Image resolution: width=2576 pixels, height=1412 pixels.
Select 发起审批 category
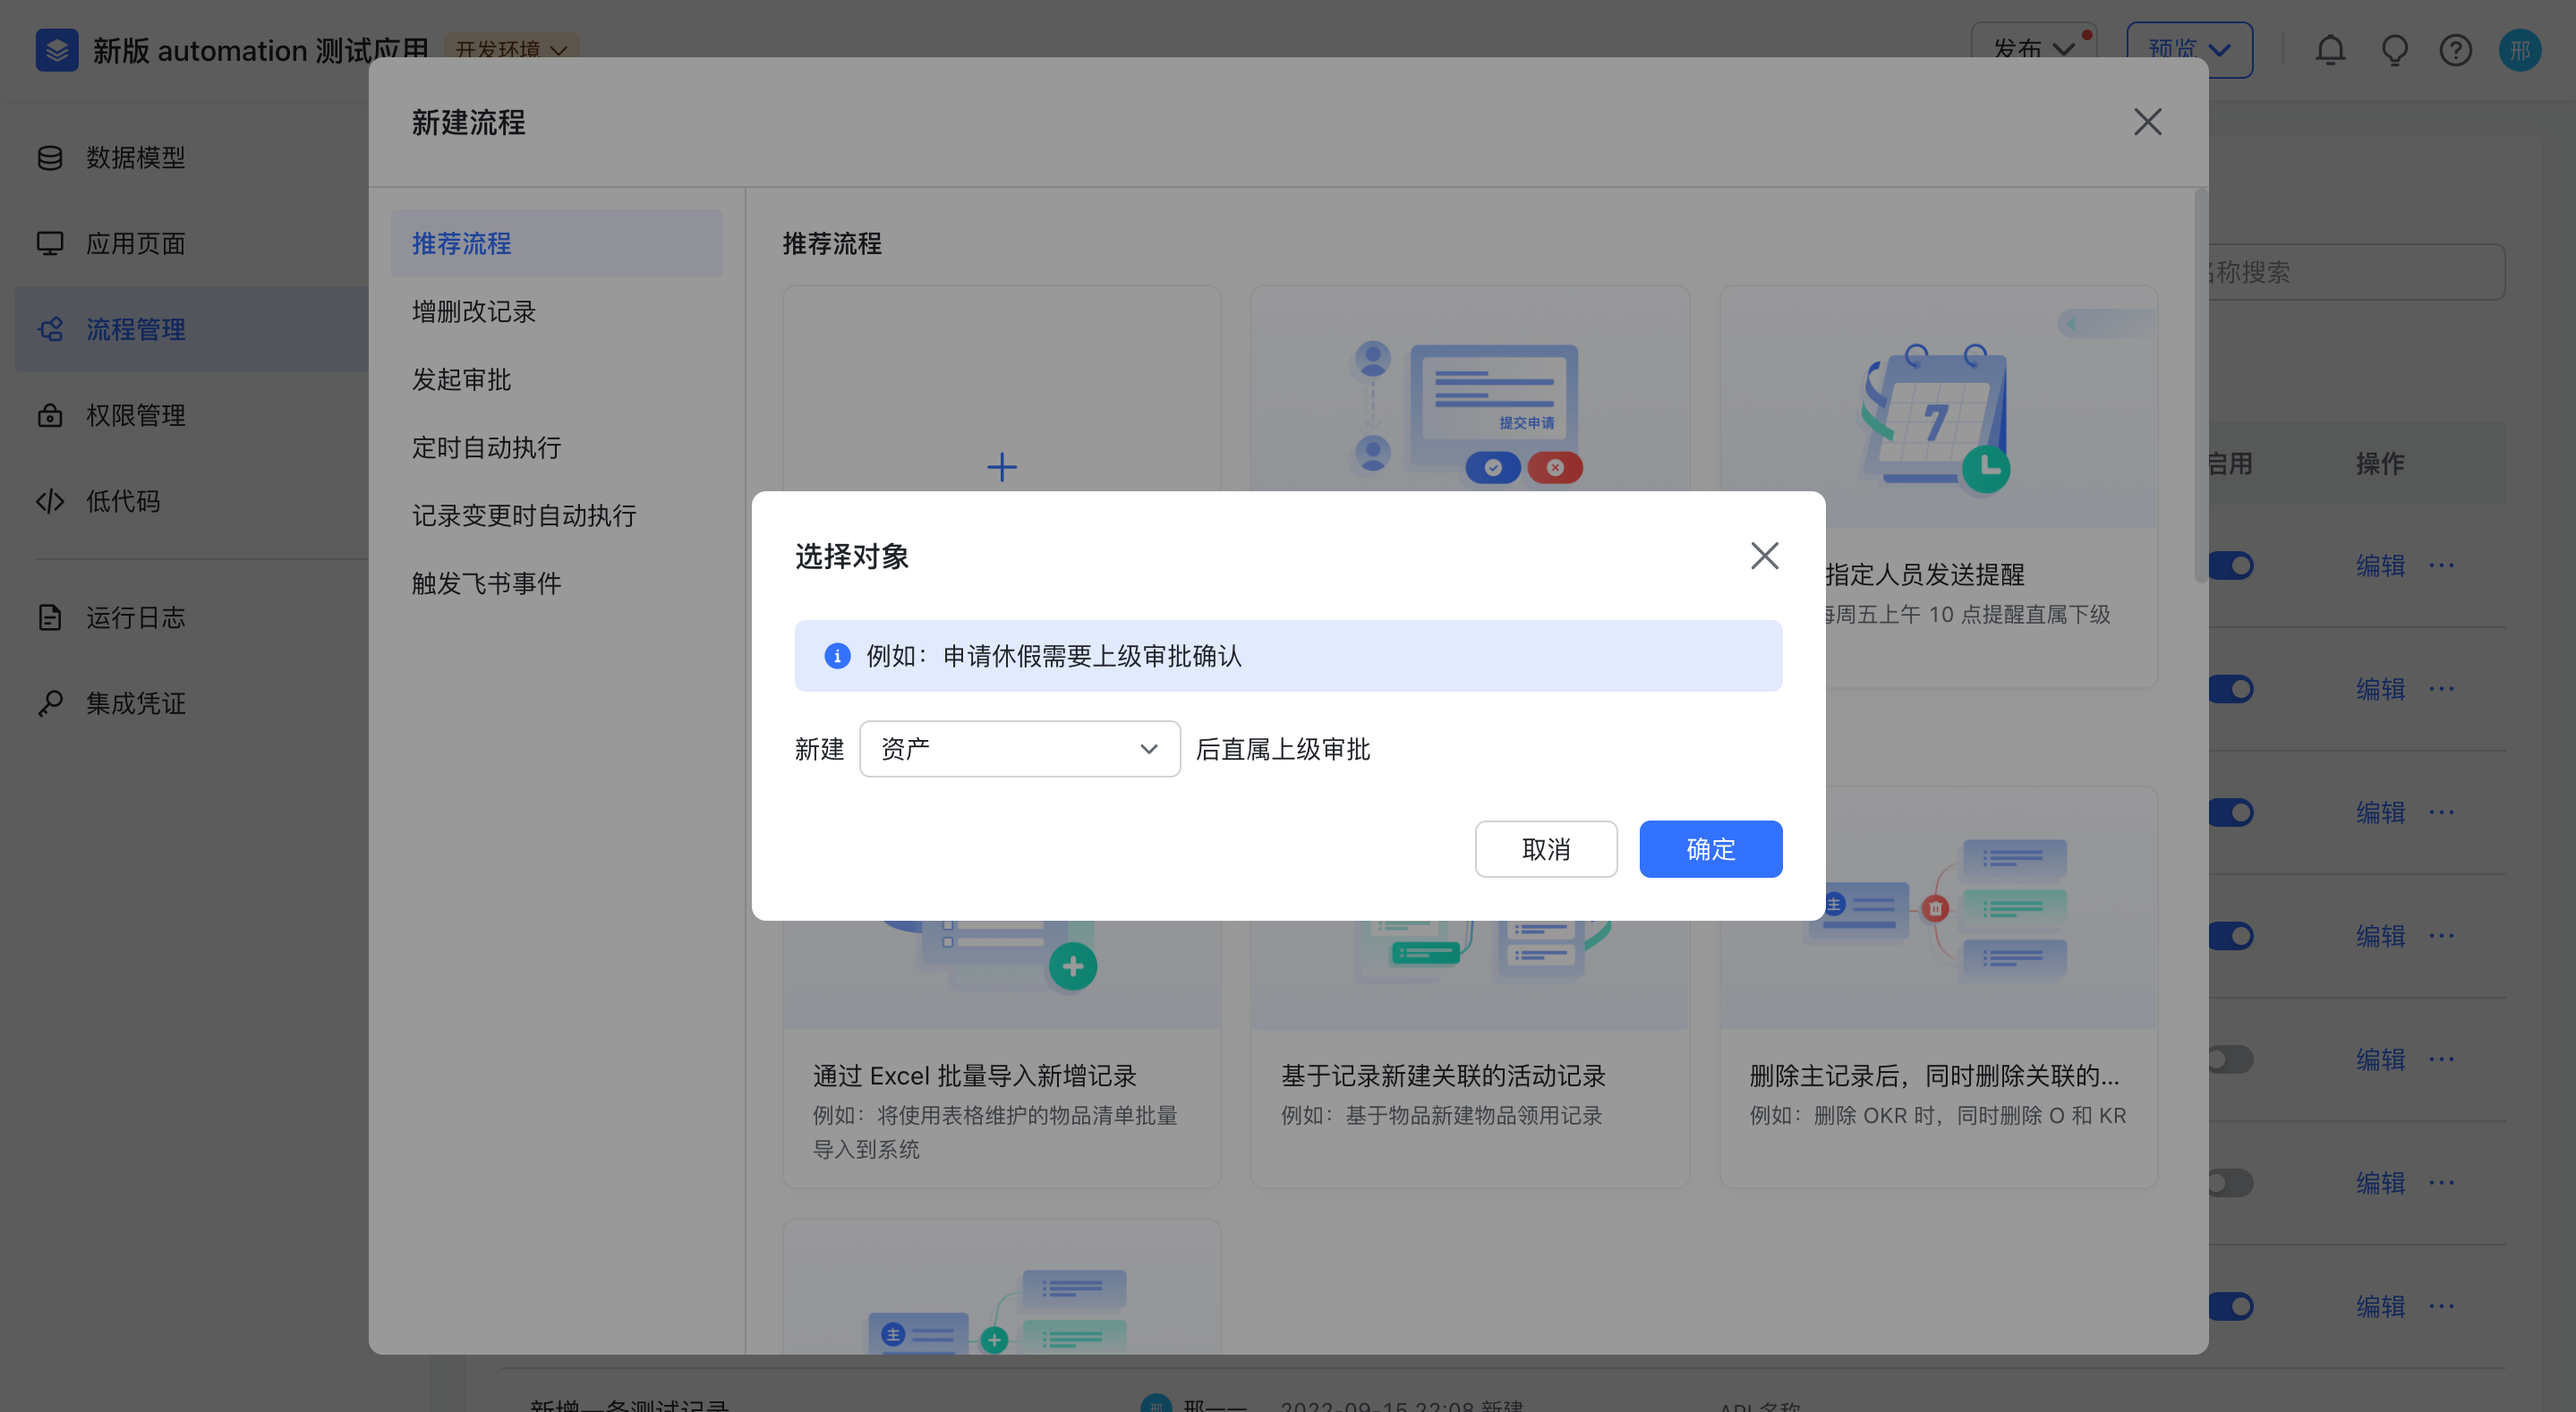coord(556,379)
